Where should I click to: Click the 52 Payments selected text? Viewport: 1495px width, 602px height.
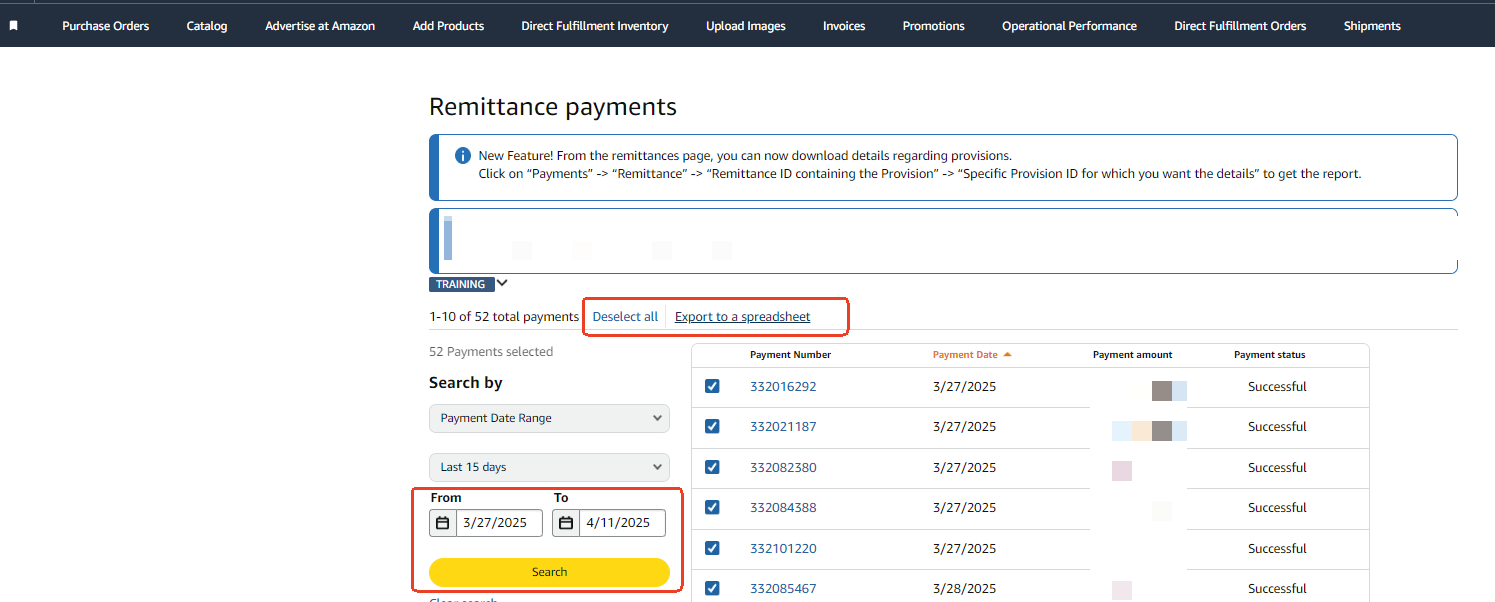tap(491, 351)
